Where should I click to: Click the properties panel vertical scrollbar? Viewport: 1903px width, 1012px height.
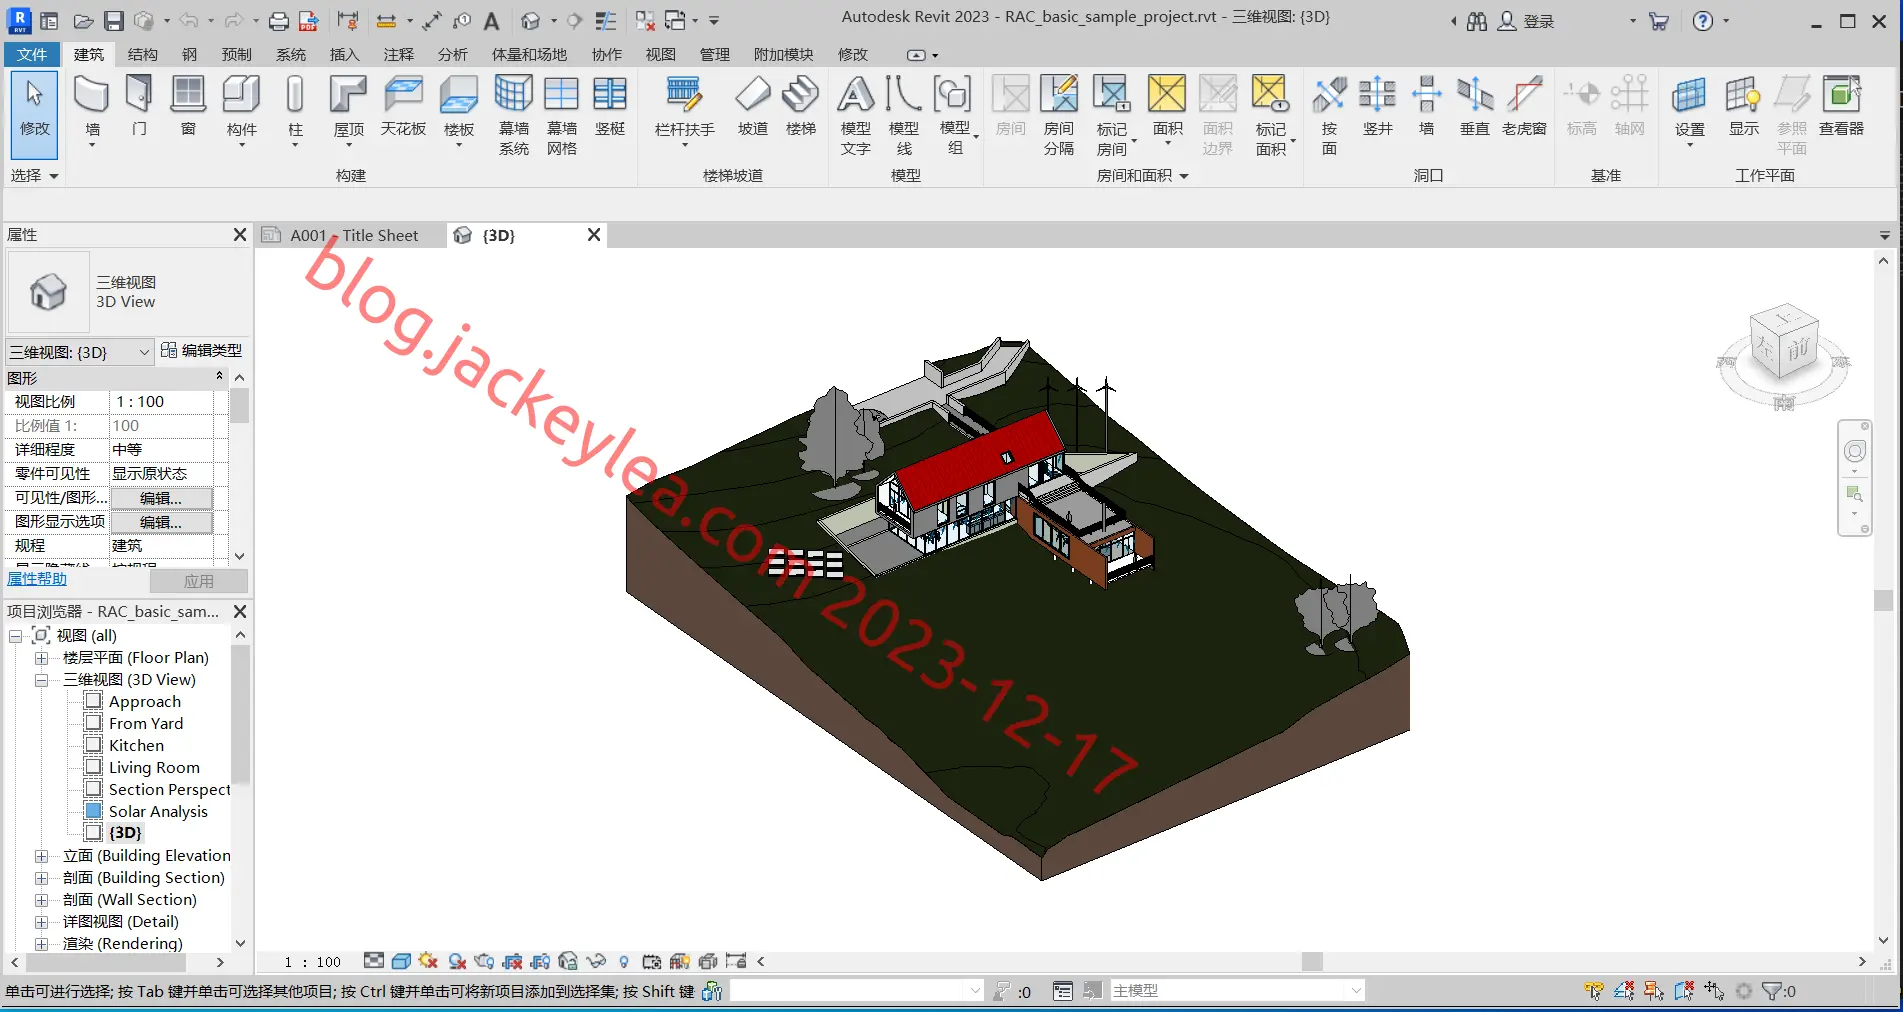(239, 466)
